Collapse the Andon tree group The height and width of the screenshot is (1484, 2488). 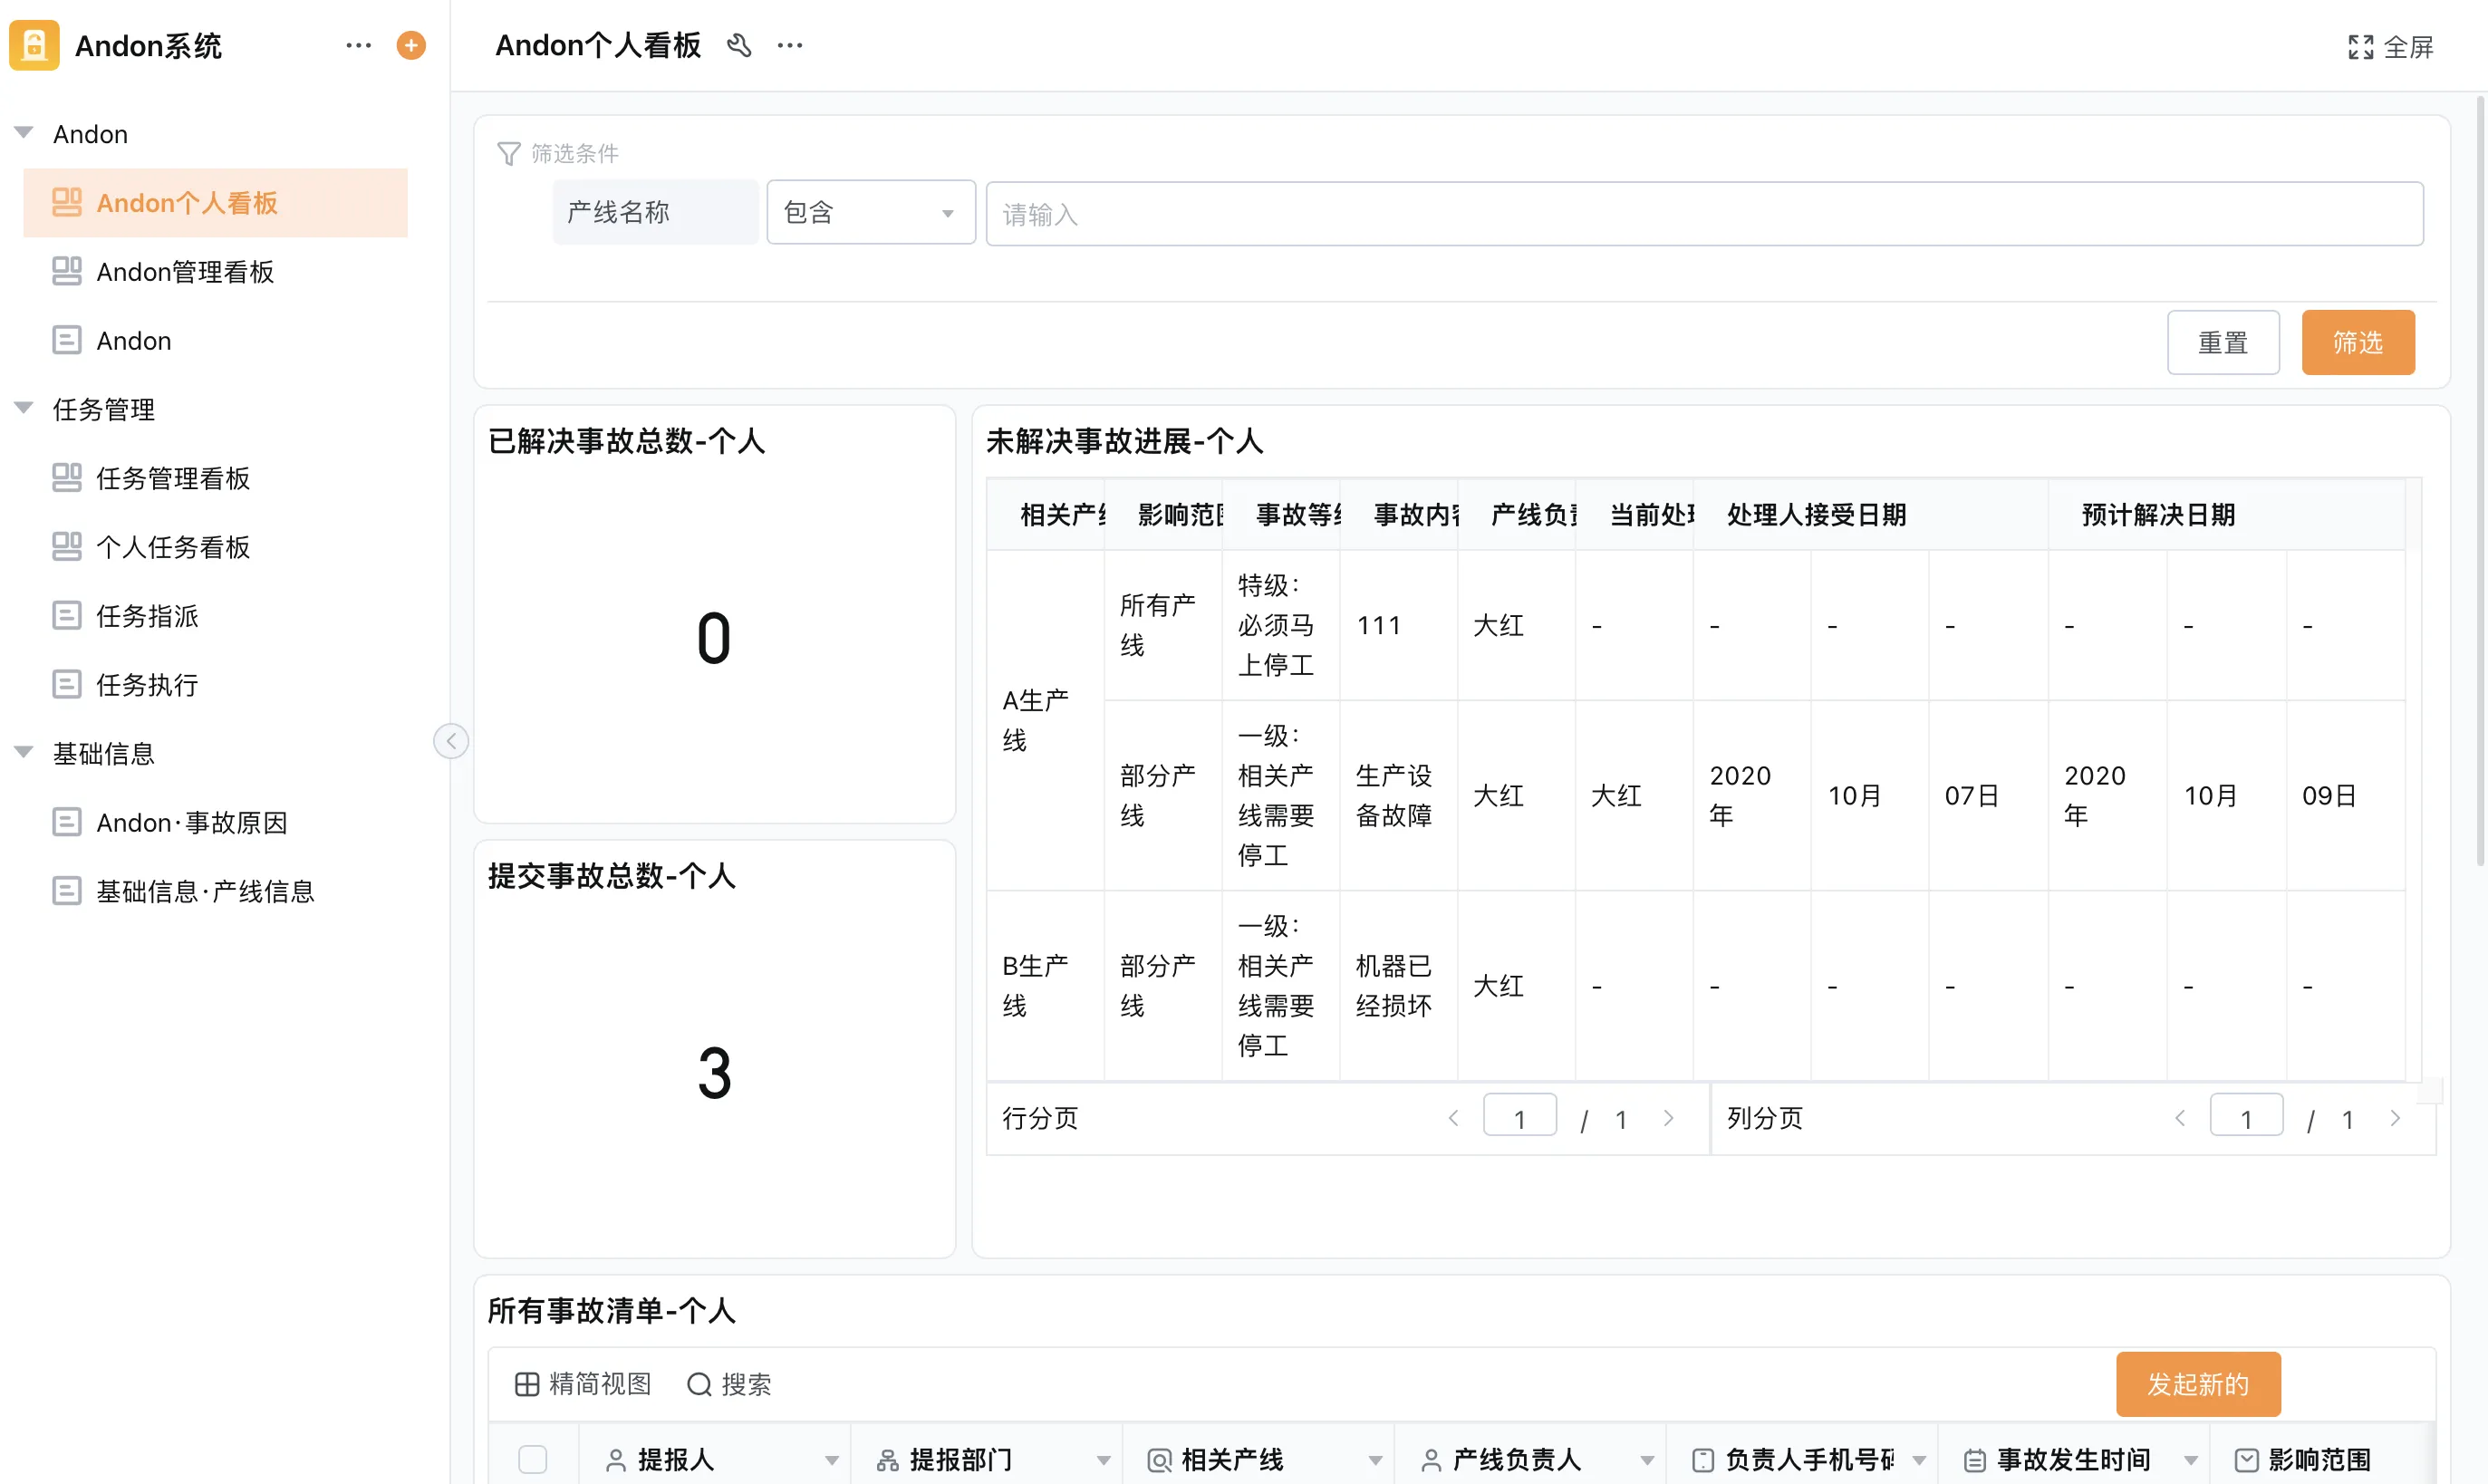coord(24,133)
